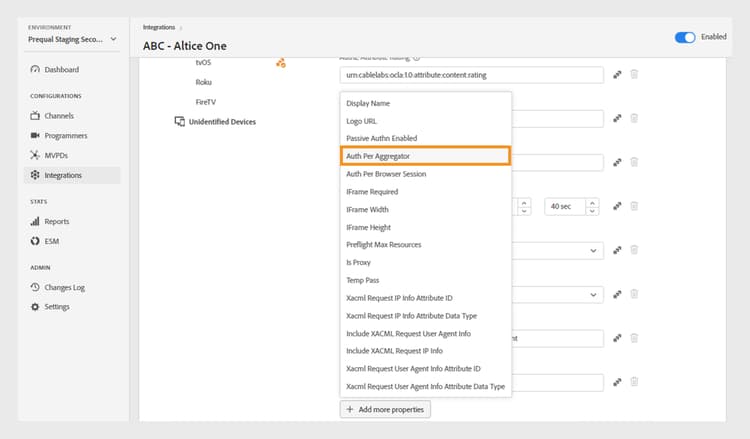Screen dimensions: 750x439
Task: Click Add more properties button
Action: pos(385,409)
